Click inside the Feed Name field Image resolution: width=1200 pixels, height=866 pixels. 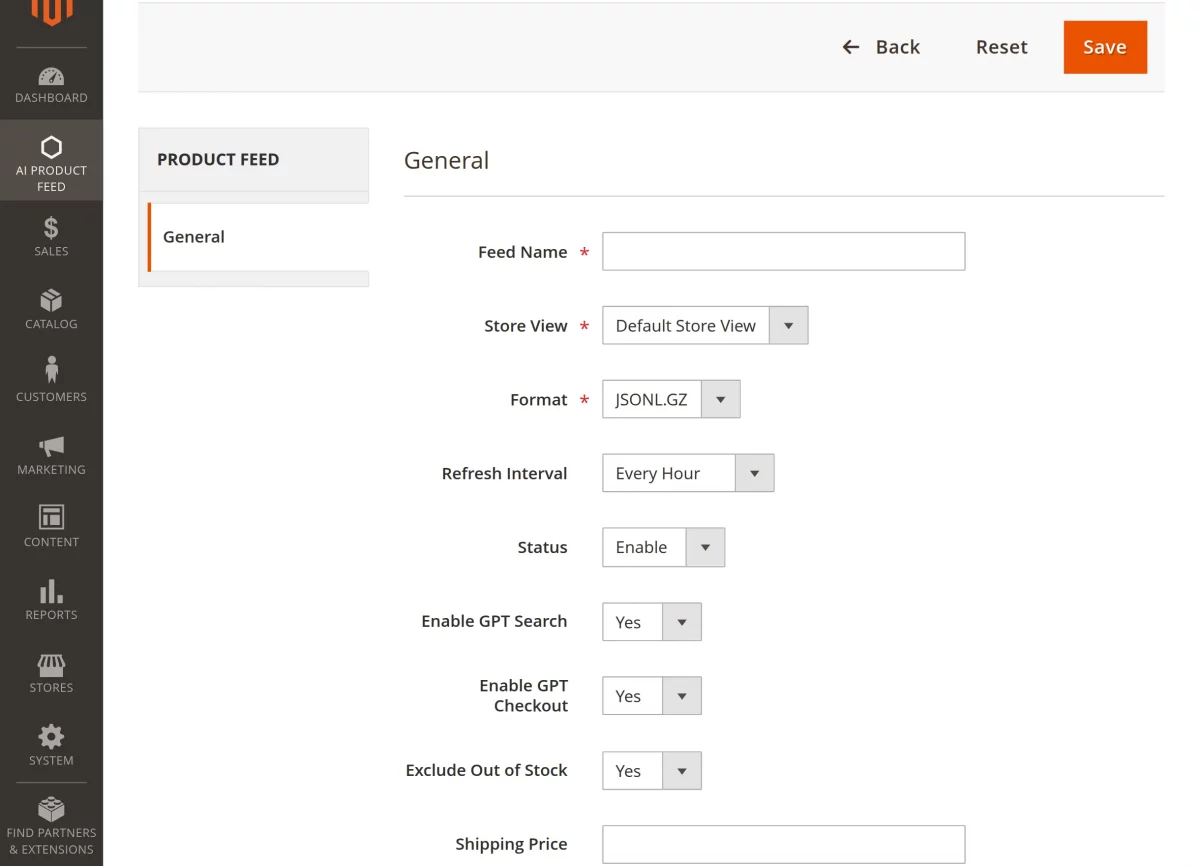click(x=783, y=251)
